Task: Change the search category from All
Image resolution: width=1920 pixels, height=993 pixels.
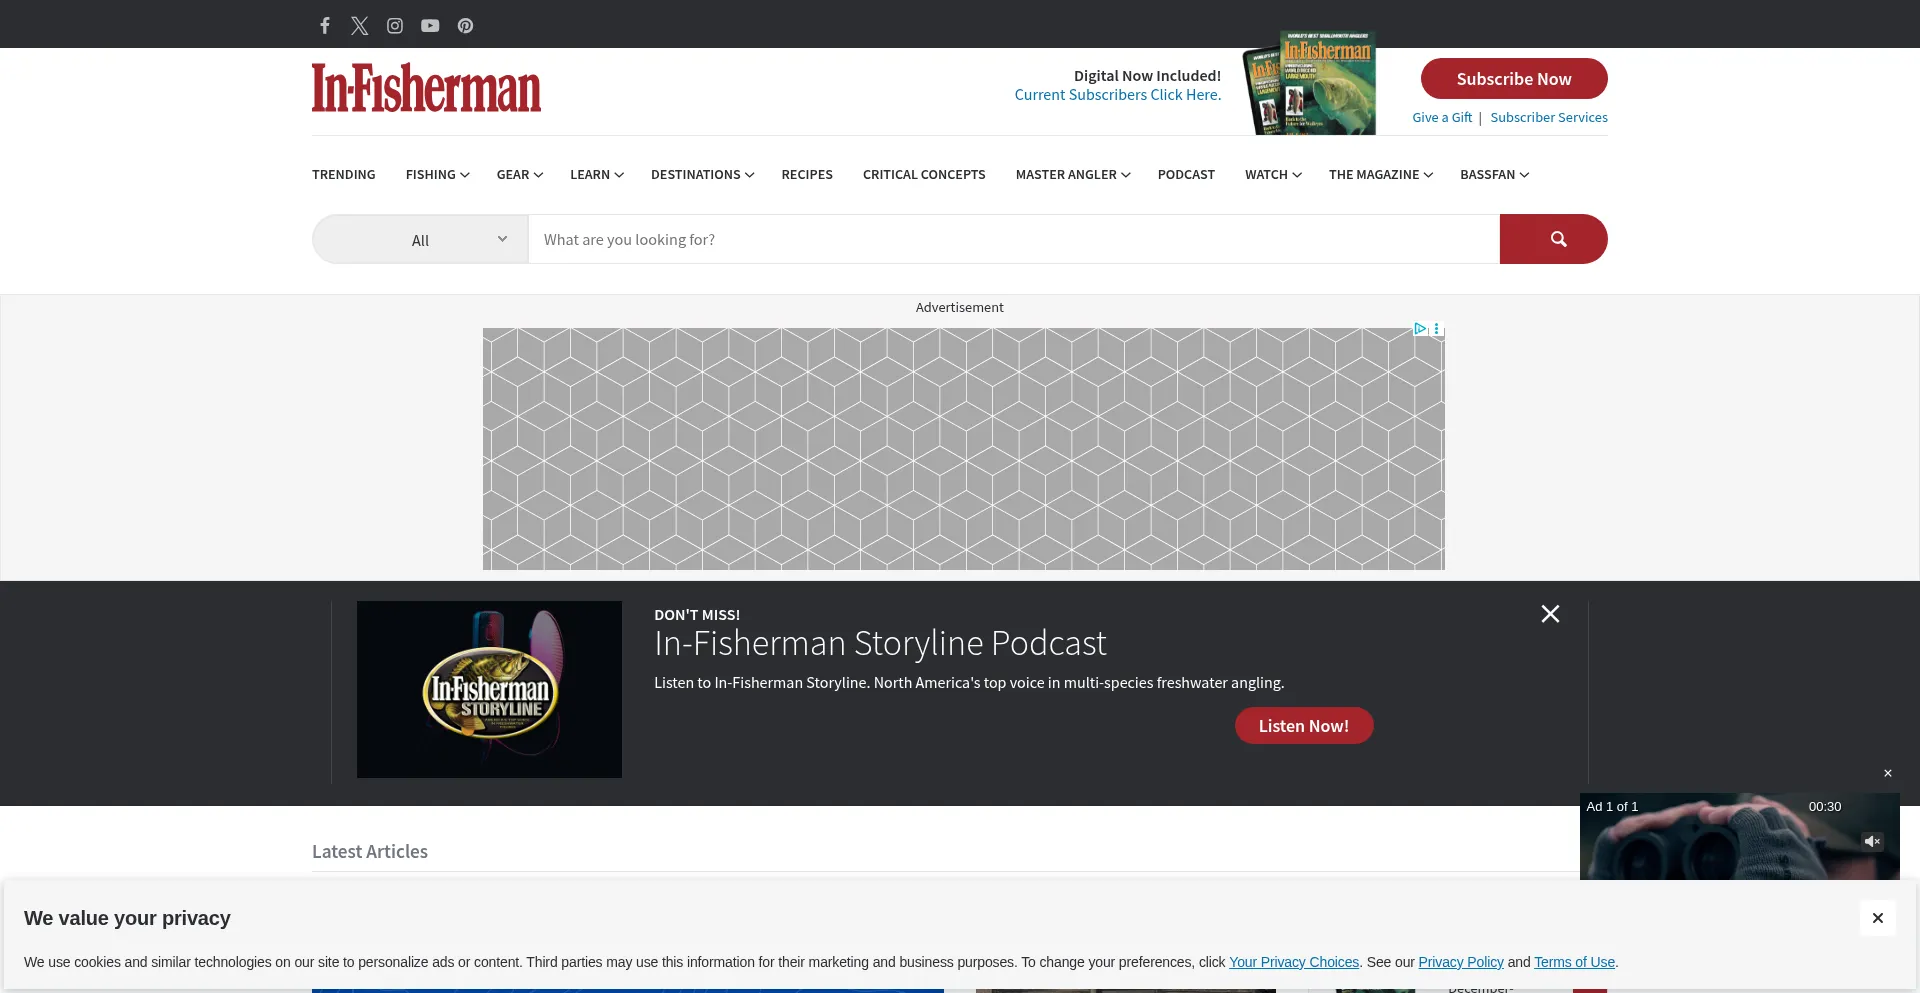Action: pos(458,239)
